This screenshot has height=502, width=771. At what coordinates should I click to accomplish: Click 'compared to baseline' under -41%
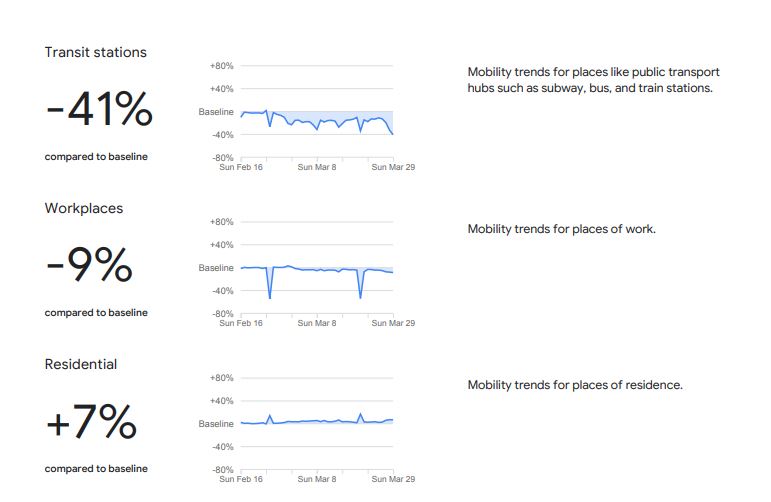click(96, 156)
